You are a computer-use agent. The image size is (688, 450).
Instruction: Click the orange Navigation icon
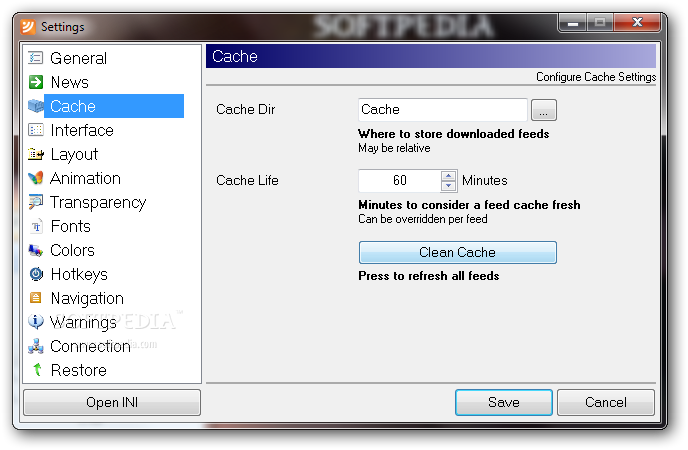tap(36, 298)
